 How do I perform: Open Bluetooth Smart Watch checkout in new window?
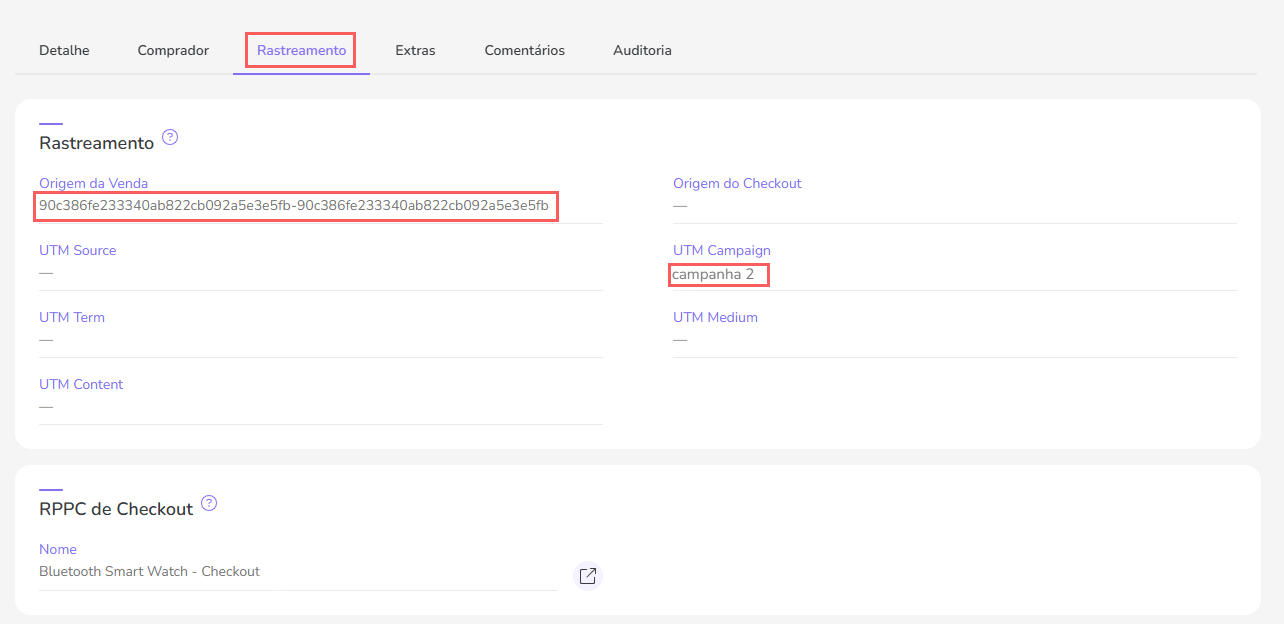(587, 576)
